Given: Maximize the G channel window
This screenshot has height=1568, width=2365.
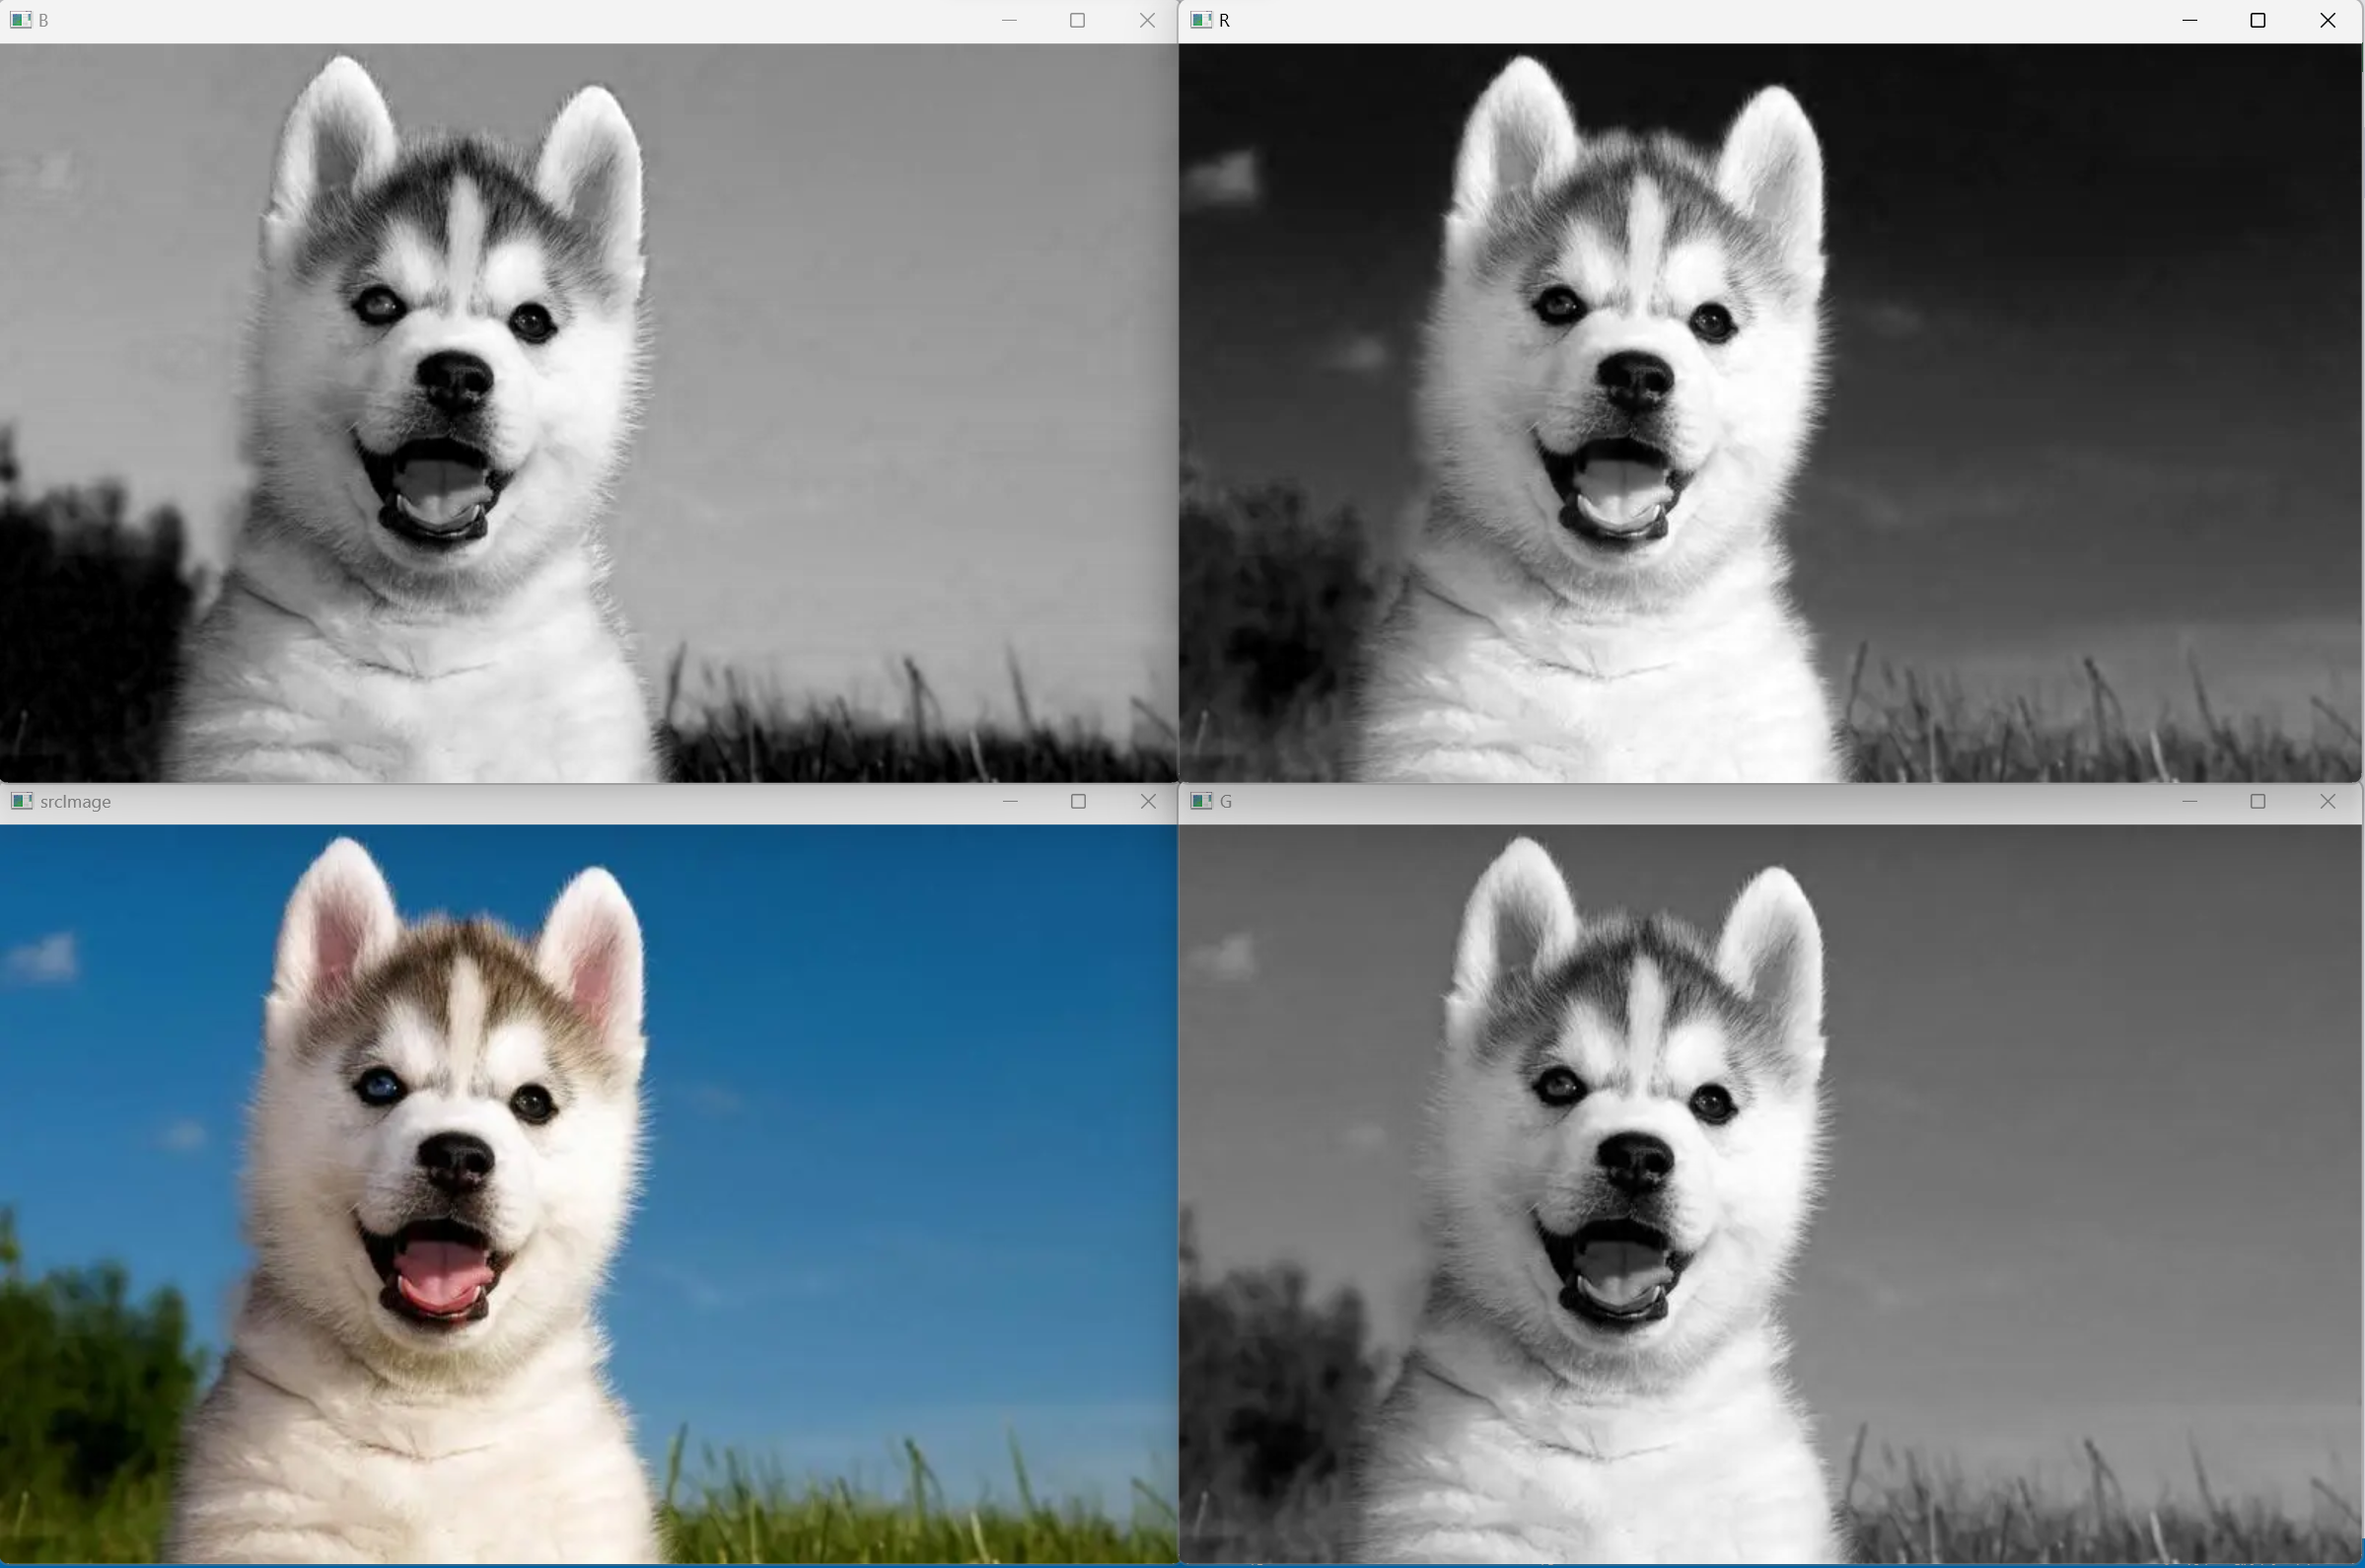Looking at the screenshot, I should (x=2257, y=801).
